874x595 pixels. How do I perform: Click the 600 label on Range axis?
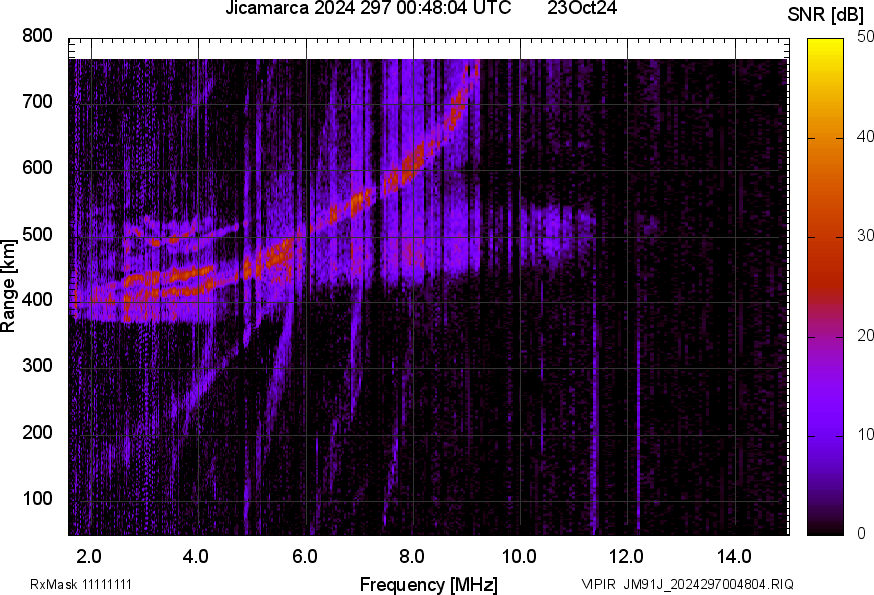coord(37,168)
